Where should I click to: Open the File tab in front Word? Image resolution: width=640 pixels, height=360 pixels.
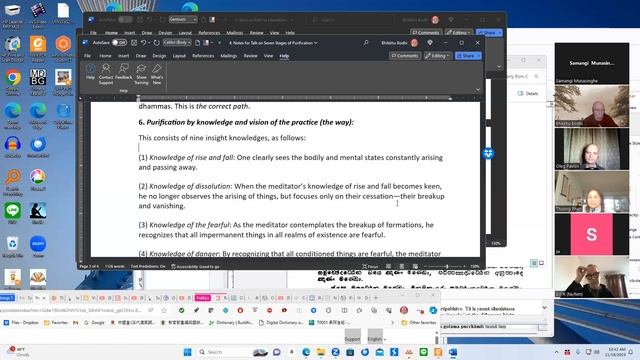coord(87,56)
